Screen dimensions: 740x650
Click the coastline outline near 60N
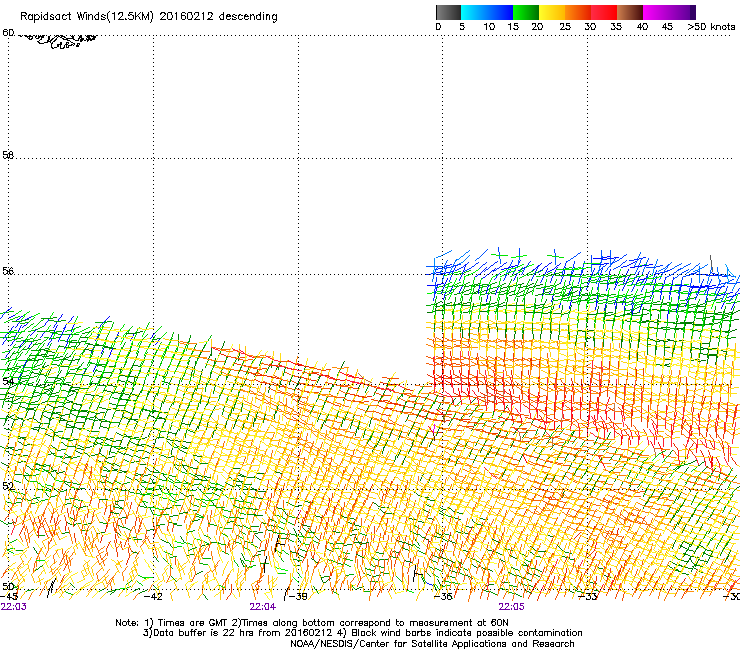click(x=57, y=41)
